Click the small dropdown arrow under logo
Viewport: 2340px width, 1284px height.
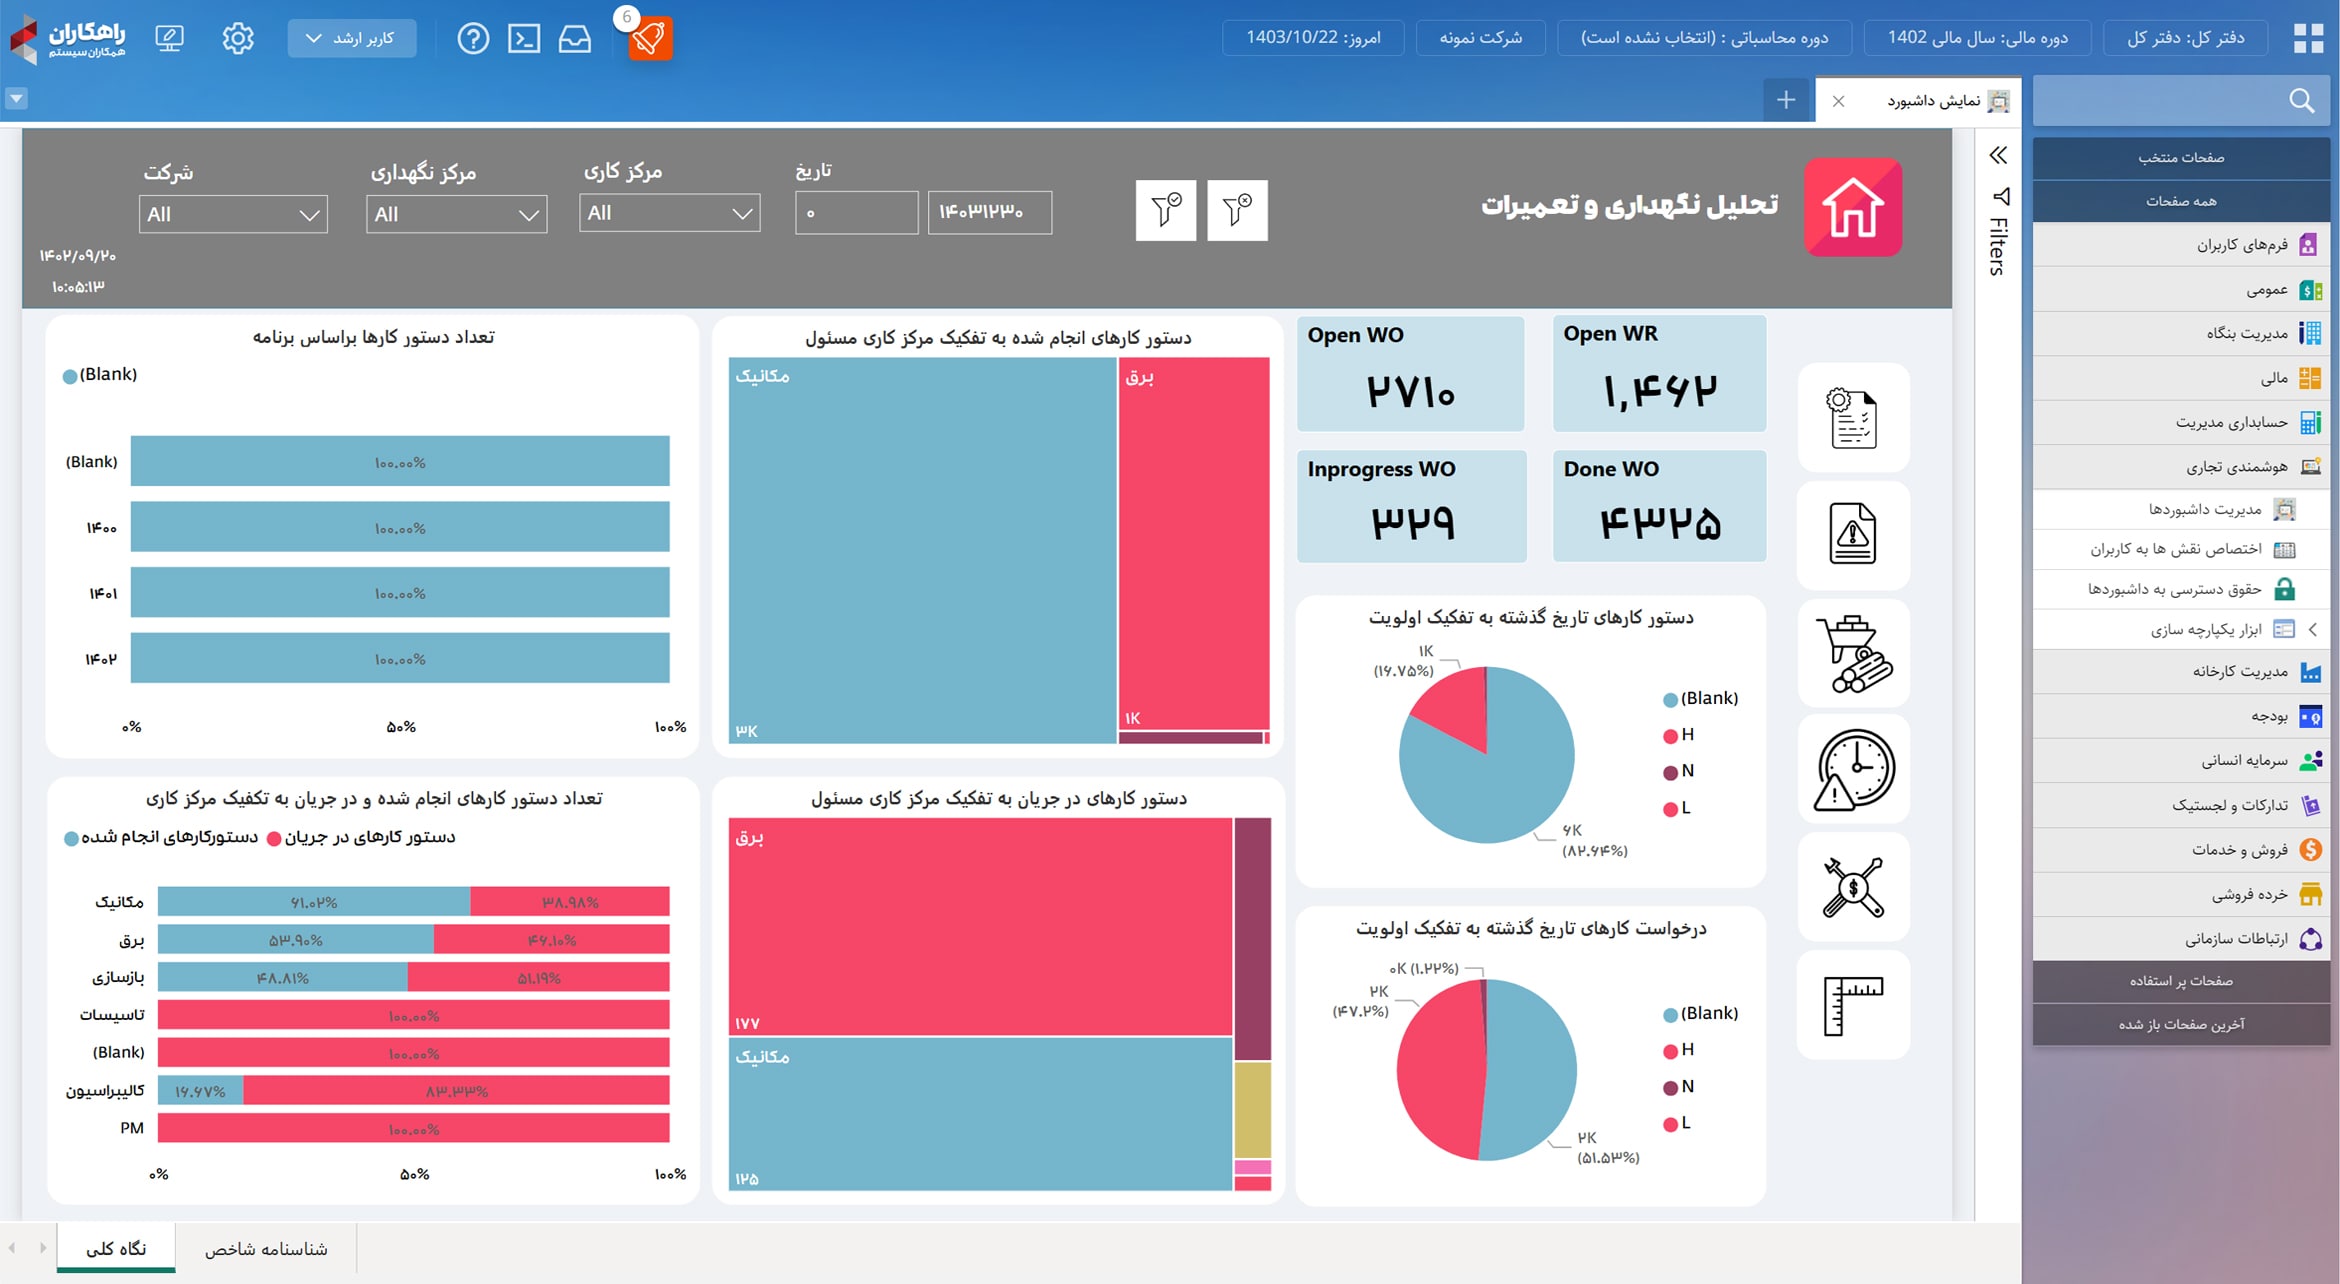click(x=16, y=98)
